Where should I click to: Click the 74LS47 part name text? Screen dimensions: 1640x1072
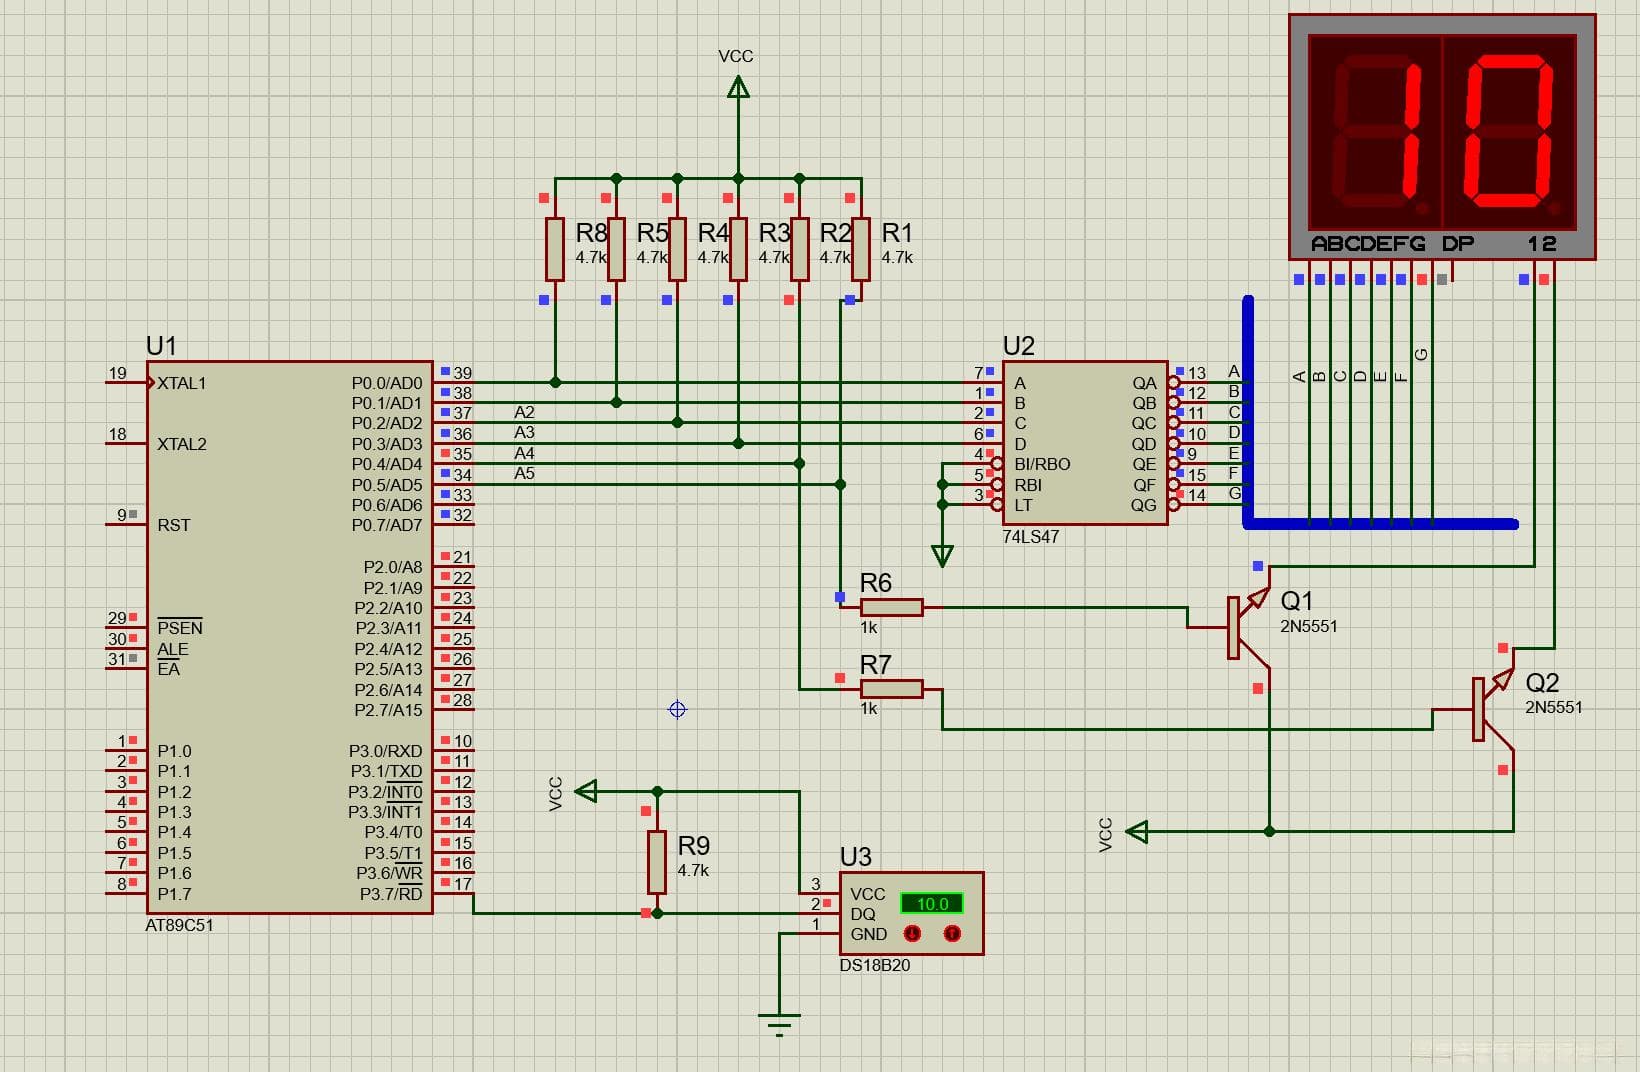[1030, 536]
